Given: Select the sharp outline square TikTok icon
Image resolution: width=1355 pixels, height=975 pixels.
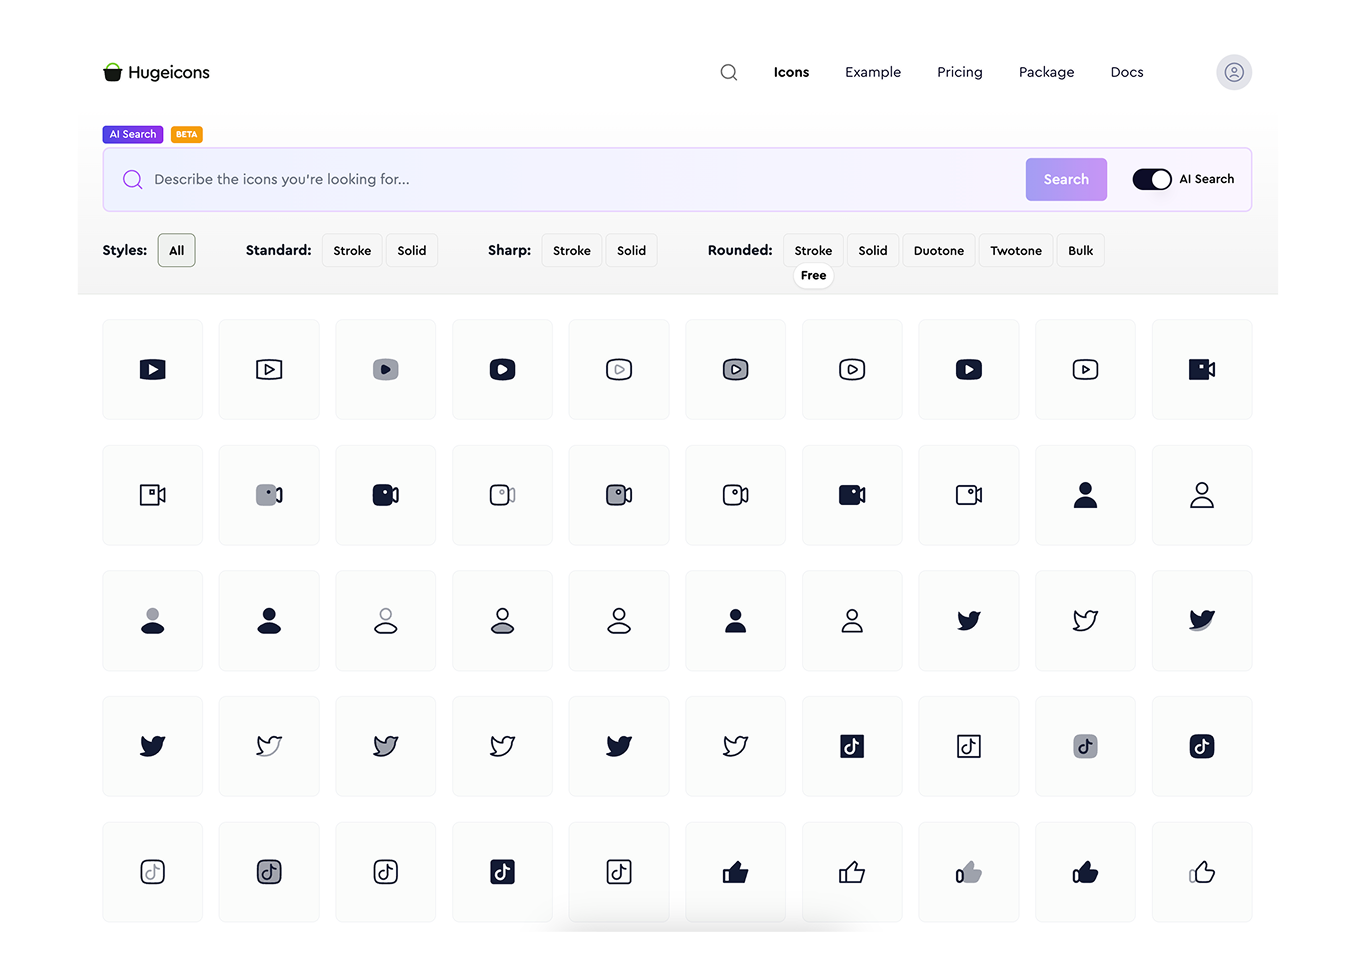Looking at the screenshot, I should (969, 746).
